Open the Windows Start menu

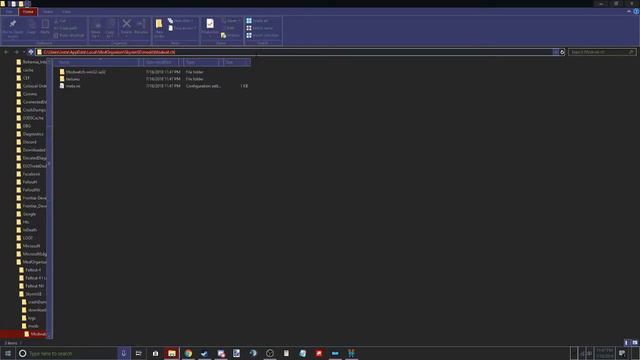(x=7, y=353)
